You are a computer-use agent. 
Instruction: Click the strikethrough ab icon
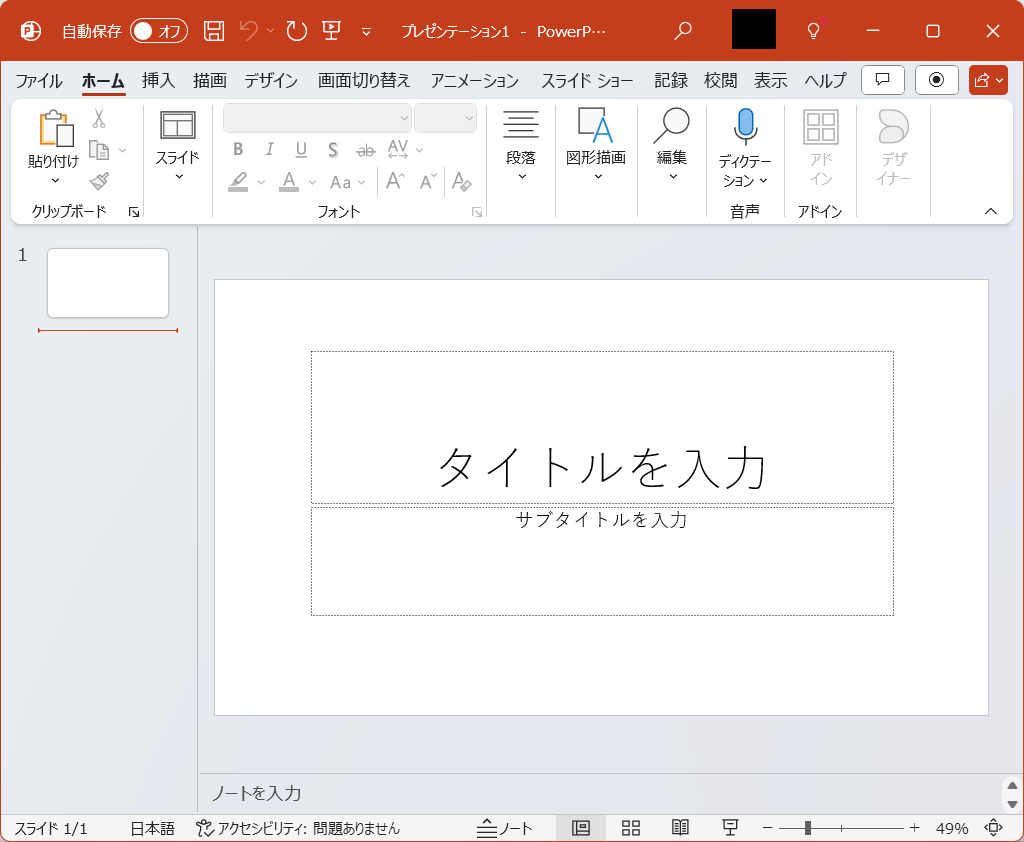pyautogui.click(x=366, y=150)
